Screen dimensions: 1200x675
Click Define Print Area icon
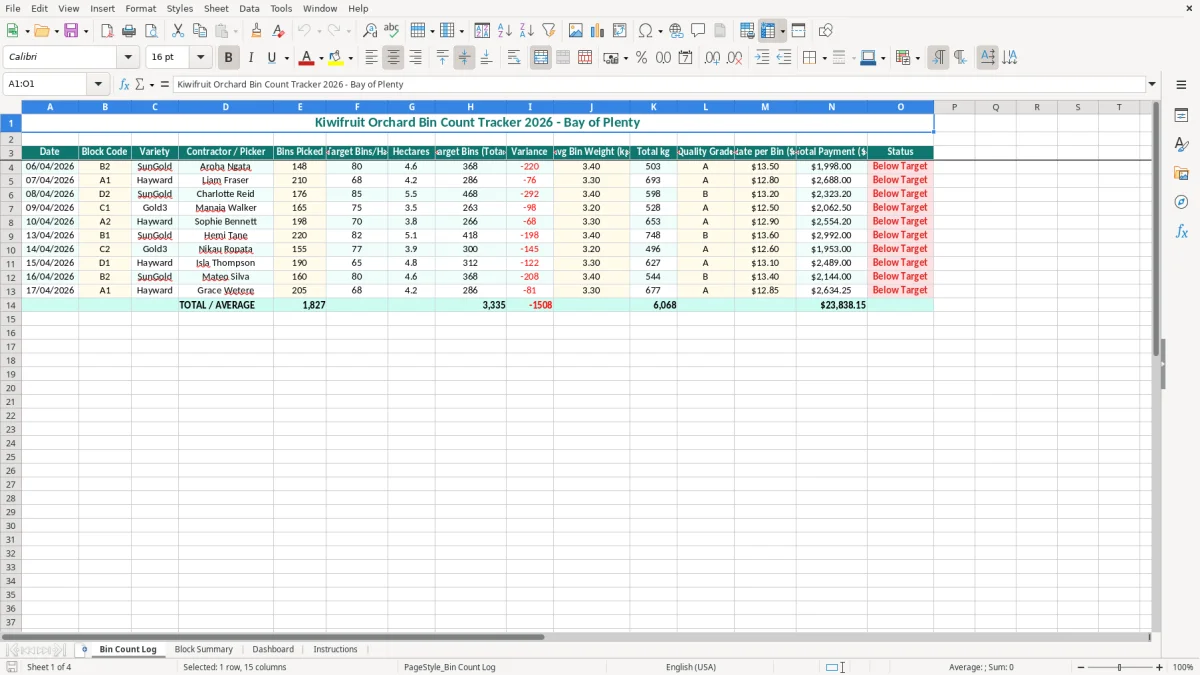[747, 31]
